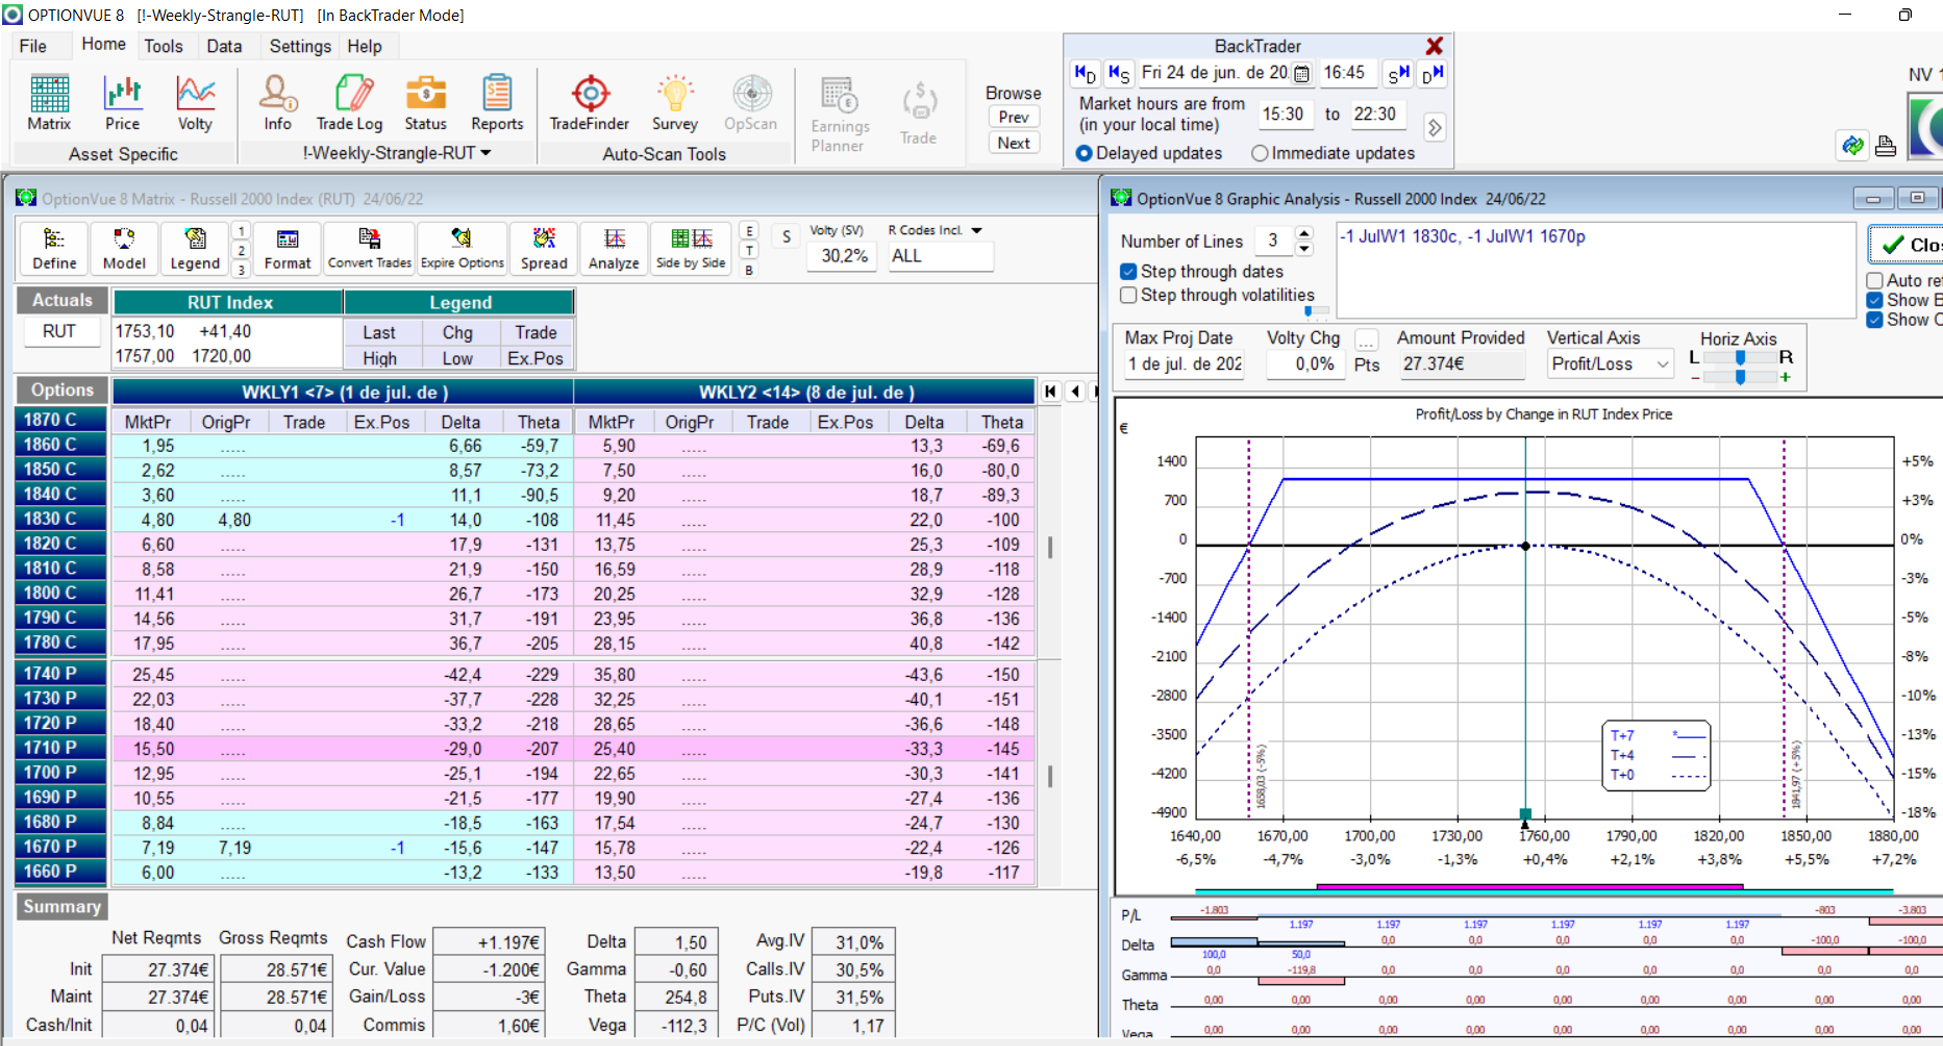1943x1046 pixels.
Task: Increase the Number of Lines stepper
Action: (x=1304, y=234)
